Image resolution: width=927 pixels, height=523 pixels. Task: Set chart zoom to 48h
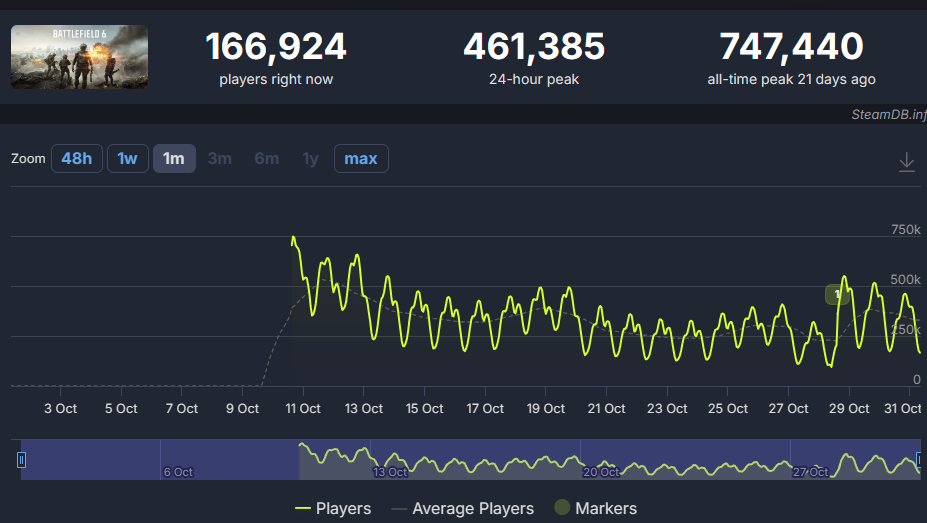77,158
